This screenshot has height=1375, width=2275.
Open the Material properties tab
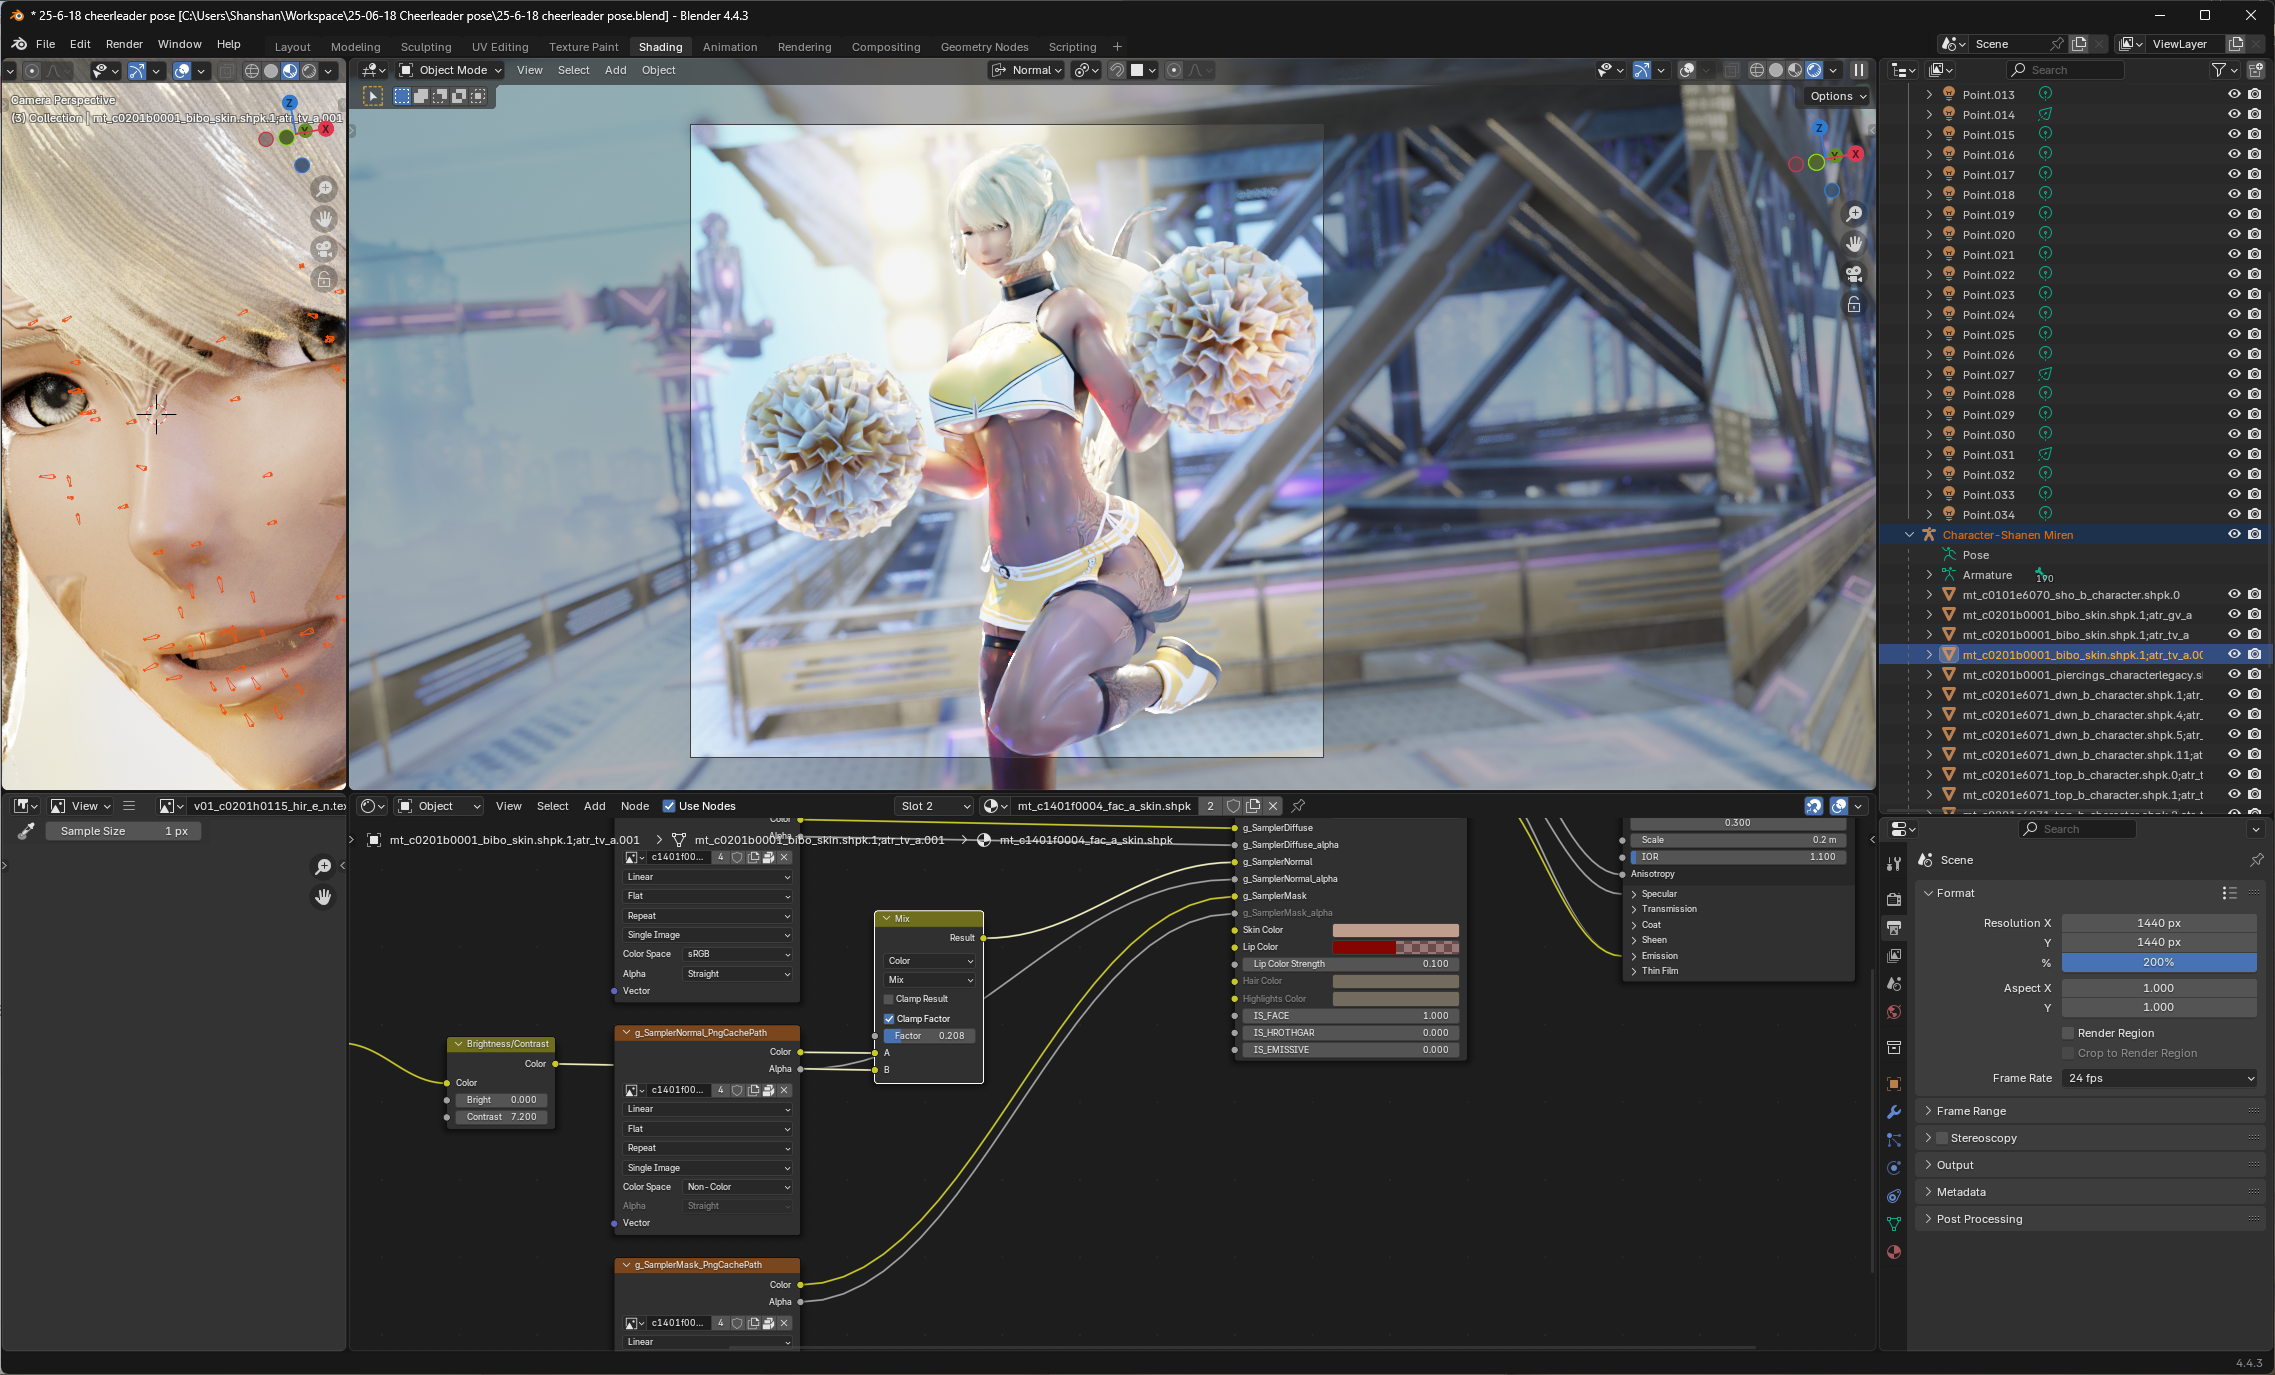click(1893, 1252)
